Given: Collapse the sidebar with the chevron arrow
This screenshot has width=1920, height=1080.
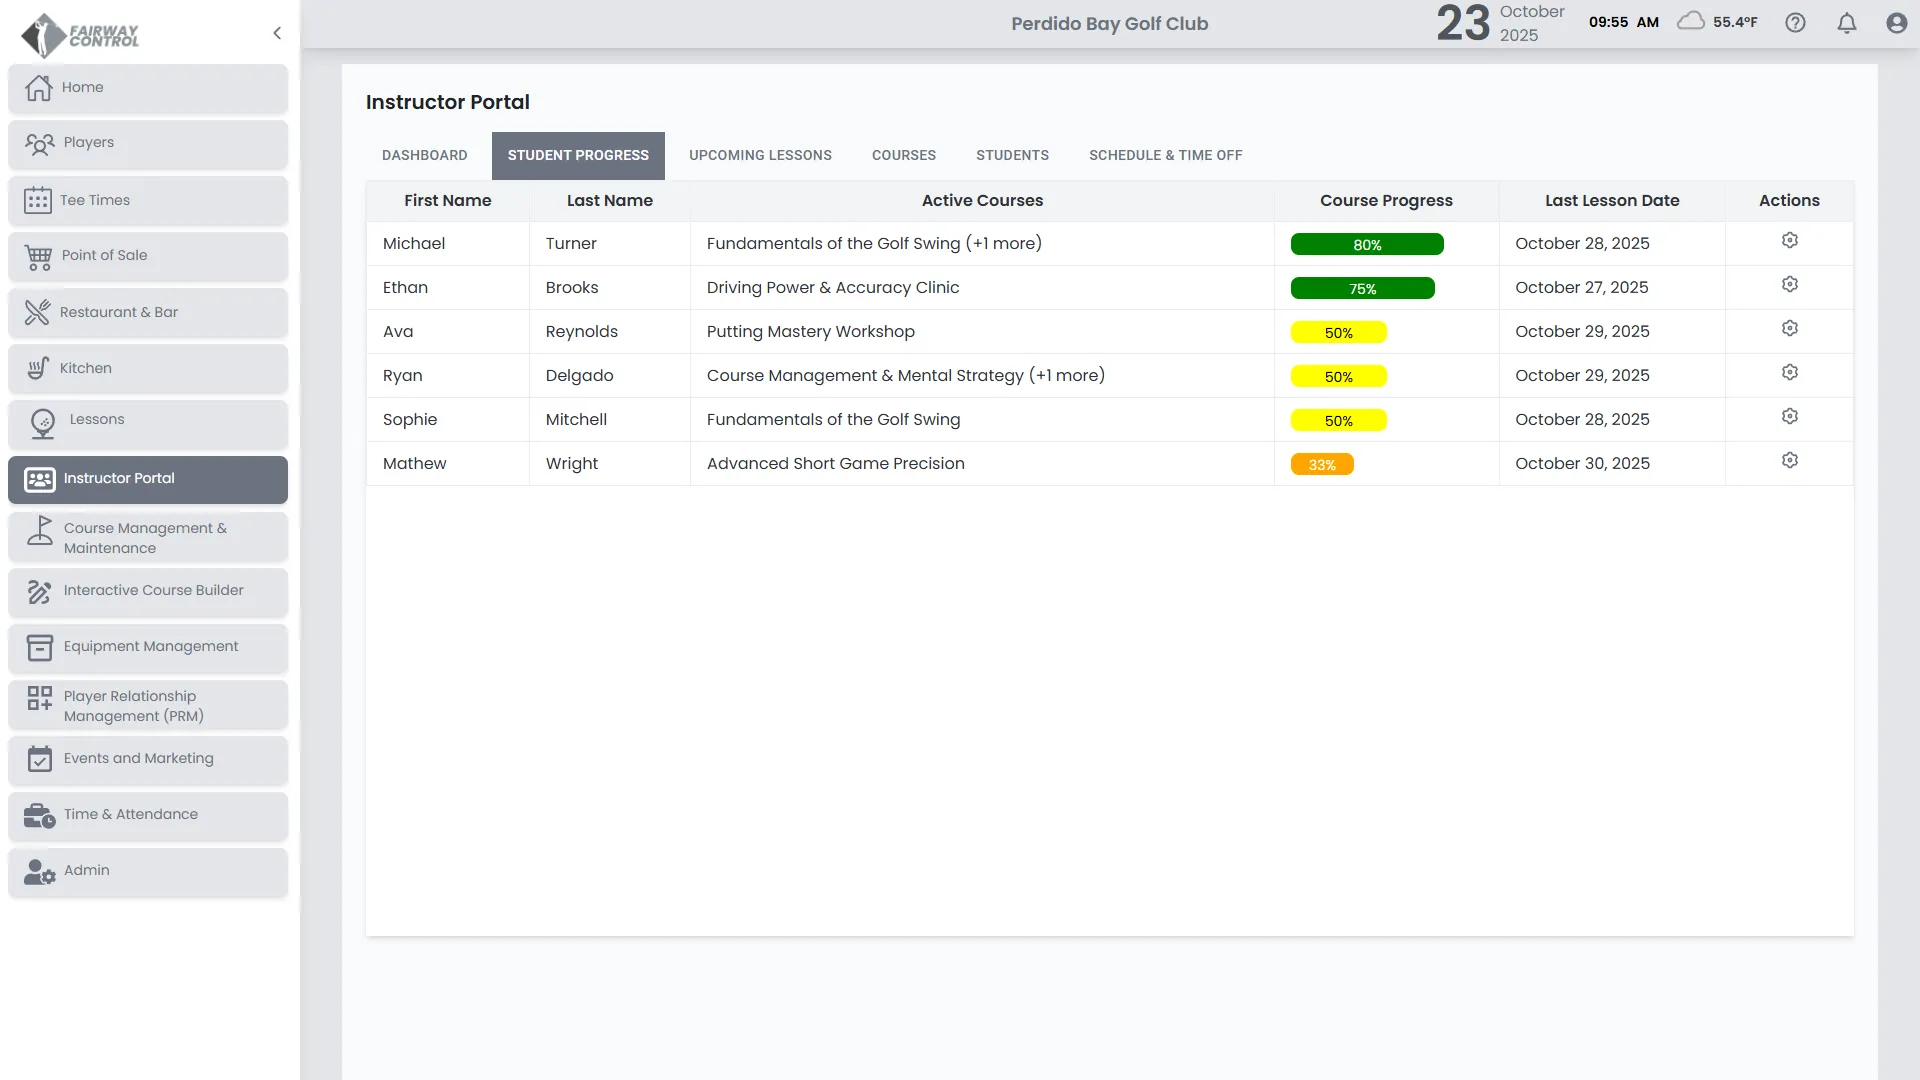Looking at the screenshot, I should pos(277,33).
